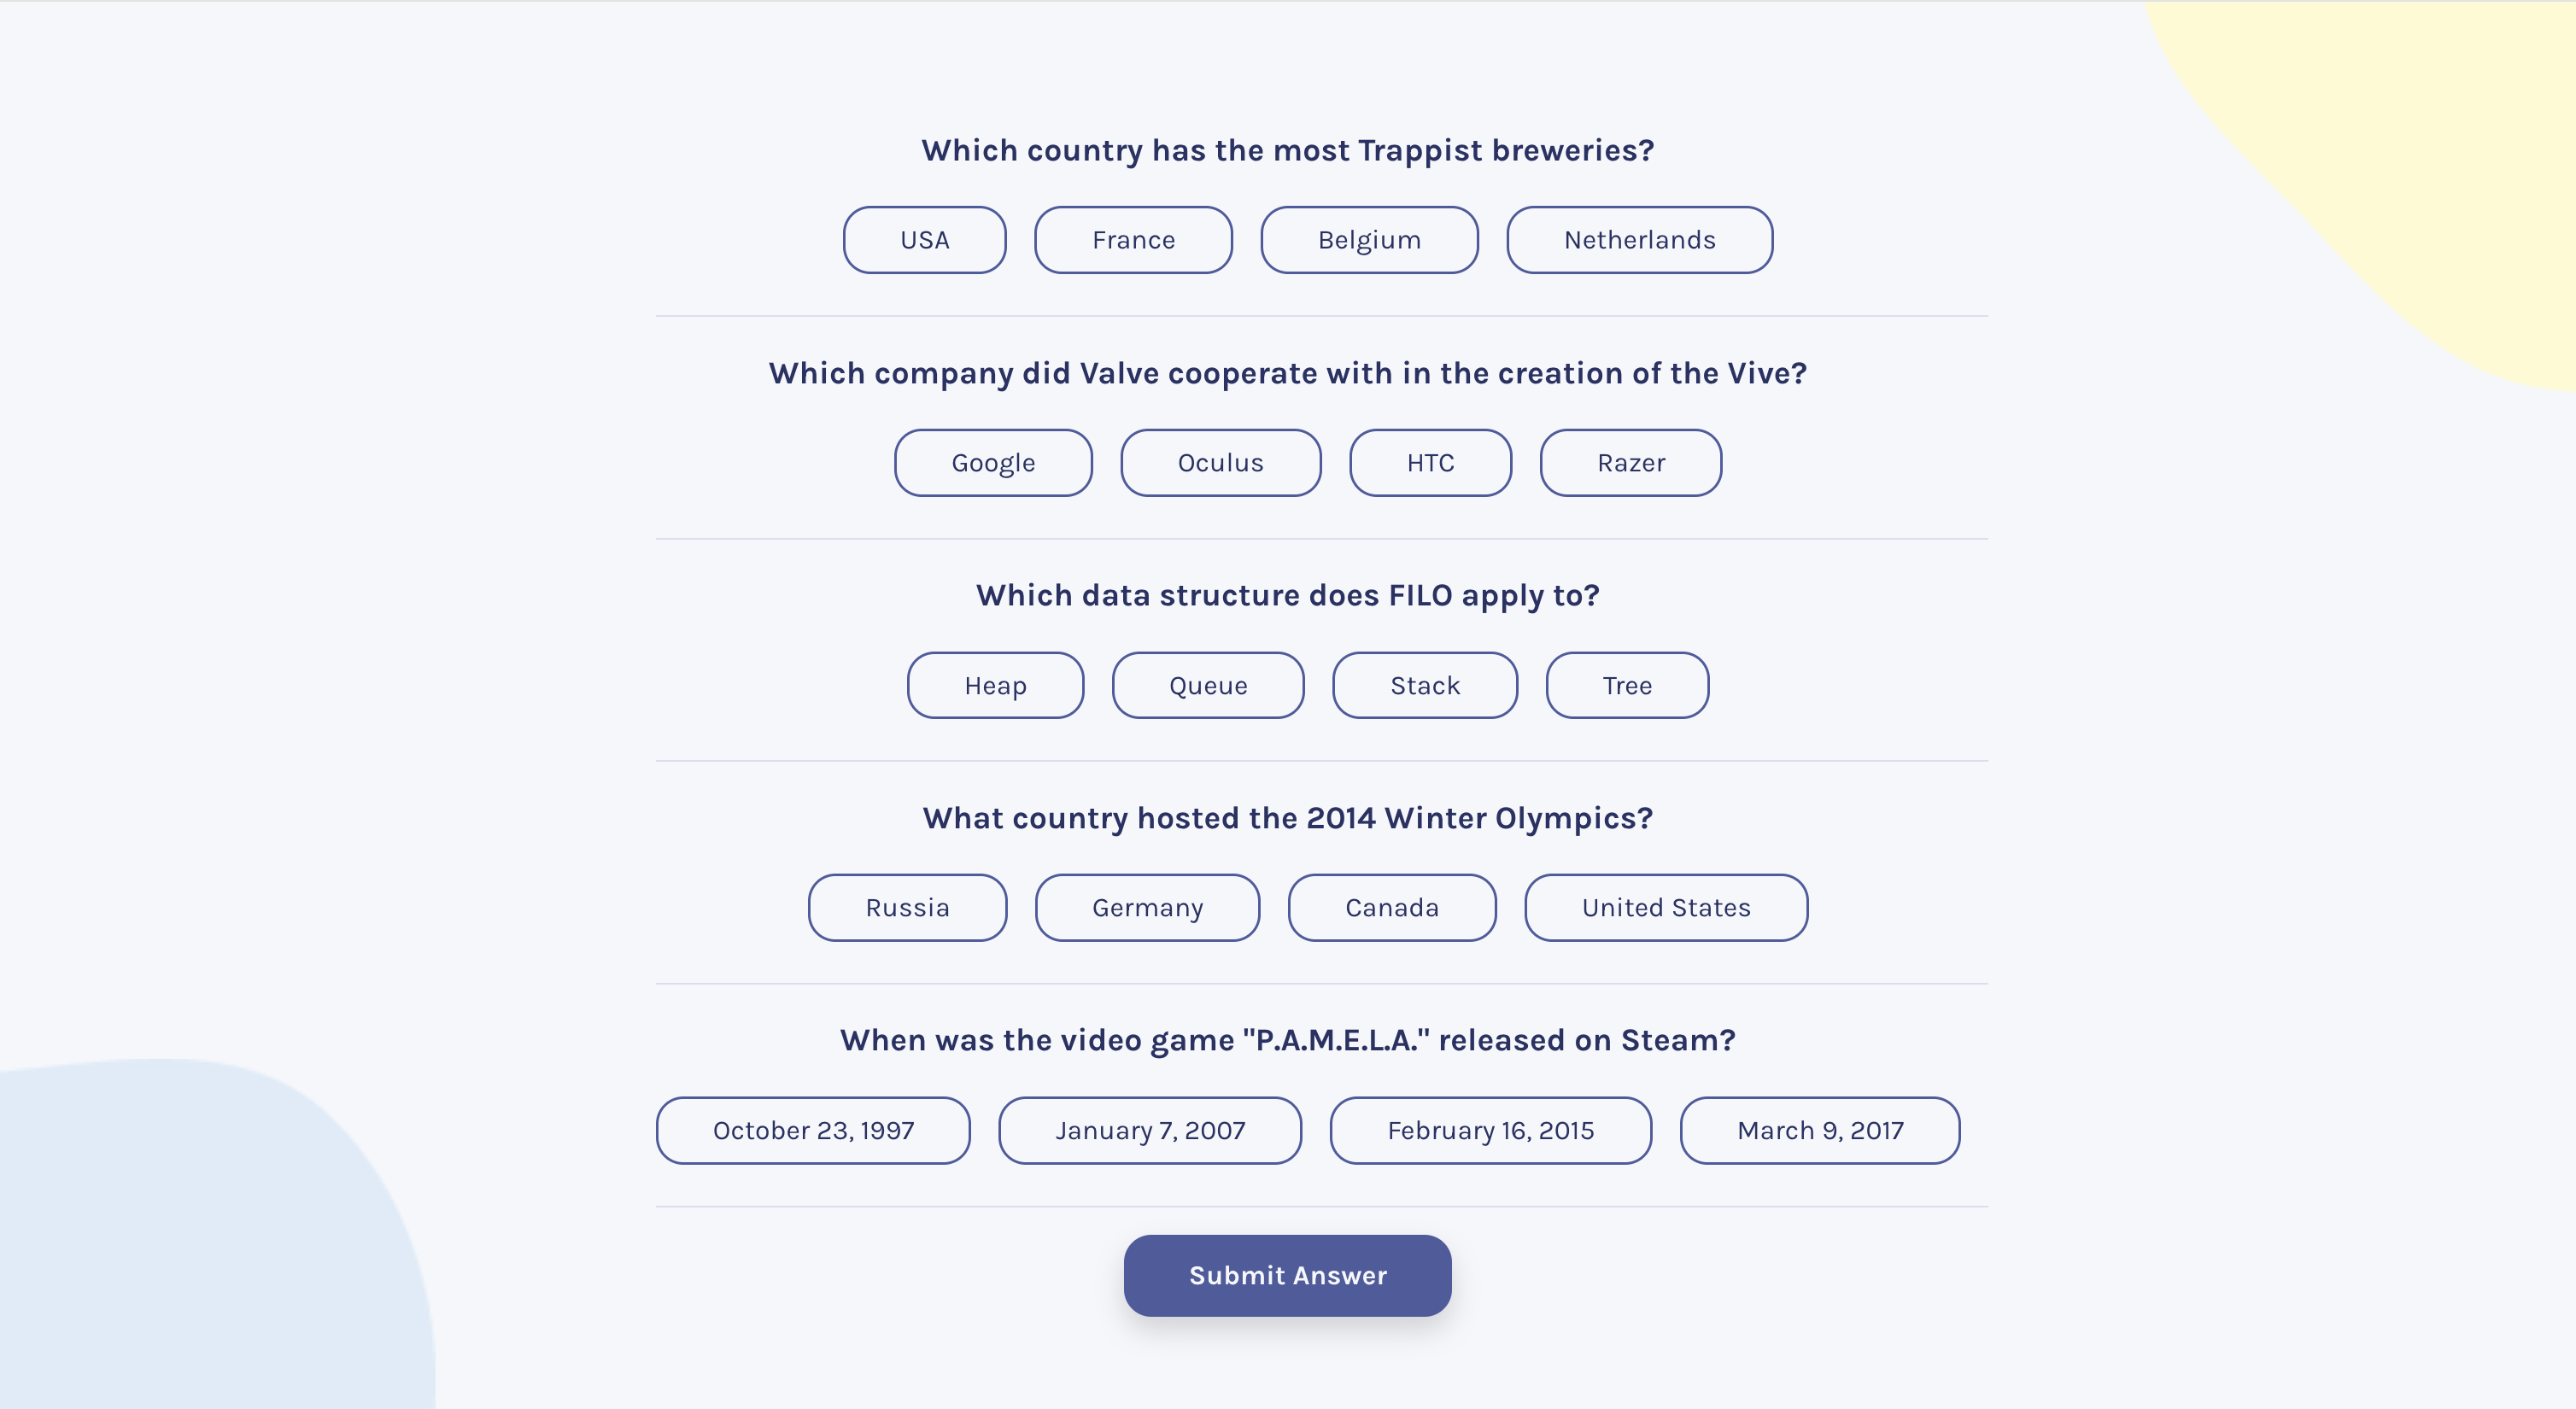Image resolution: width=2576 pixels, height=1409 pixels.
Task: Pick the October 23, 1997 date
Action: (x=813, y=1130)
